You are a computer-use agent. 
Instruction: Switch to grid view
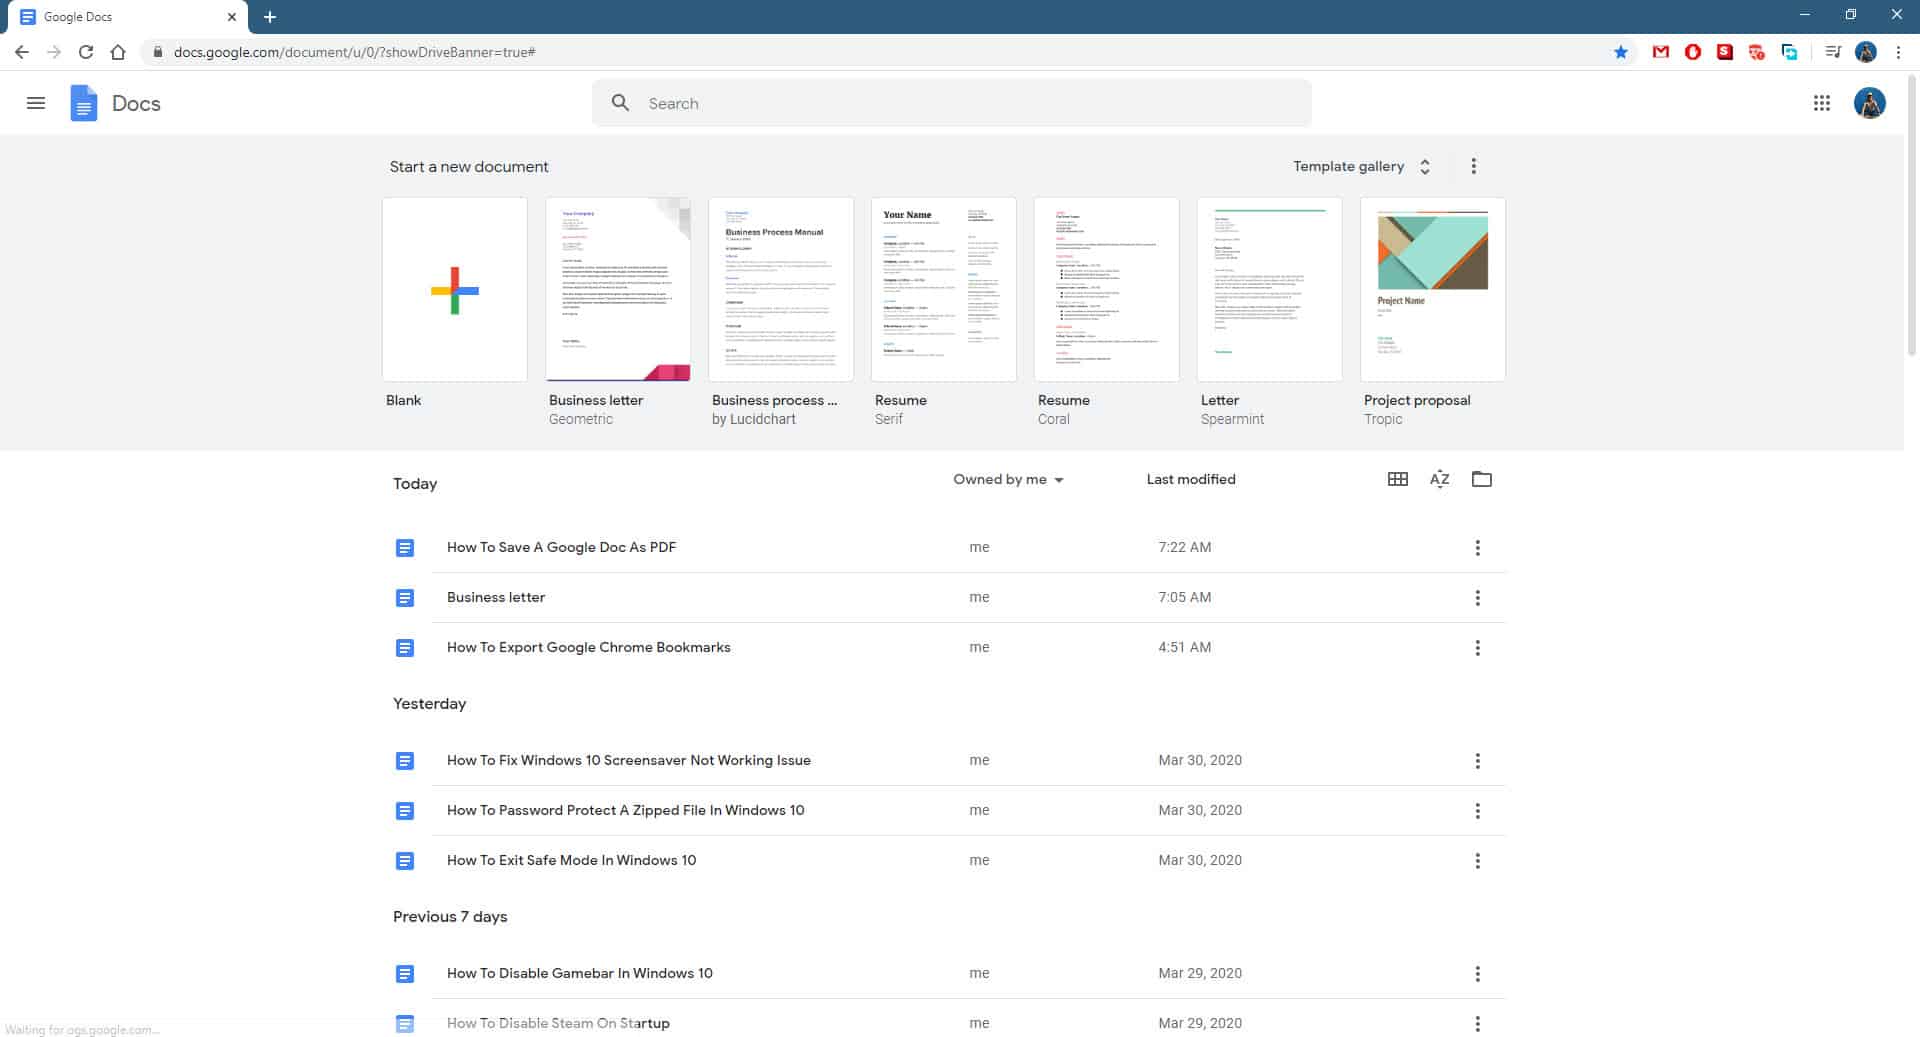1398,479
